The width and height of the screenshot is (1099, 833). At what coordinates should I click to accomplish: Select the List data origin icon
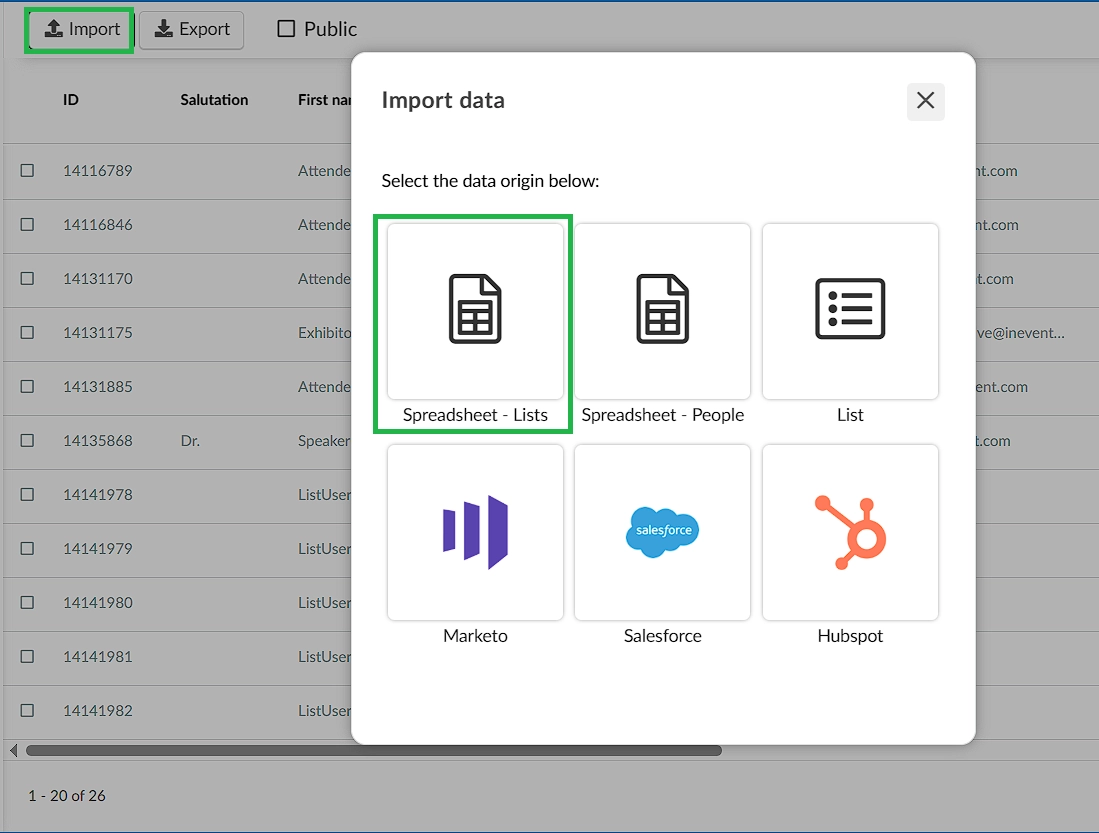point(850,311)
